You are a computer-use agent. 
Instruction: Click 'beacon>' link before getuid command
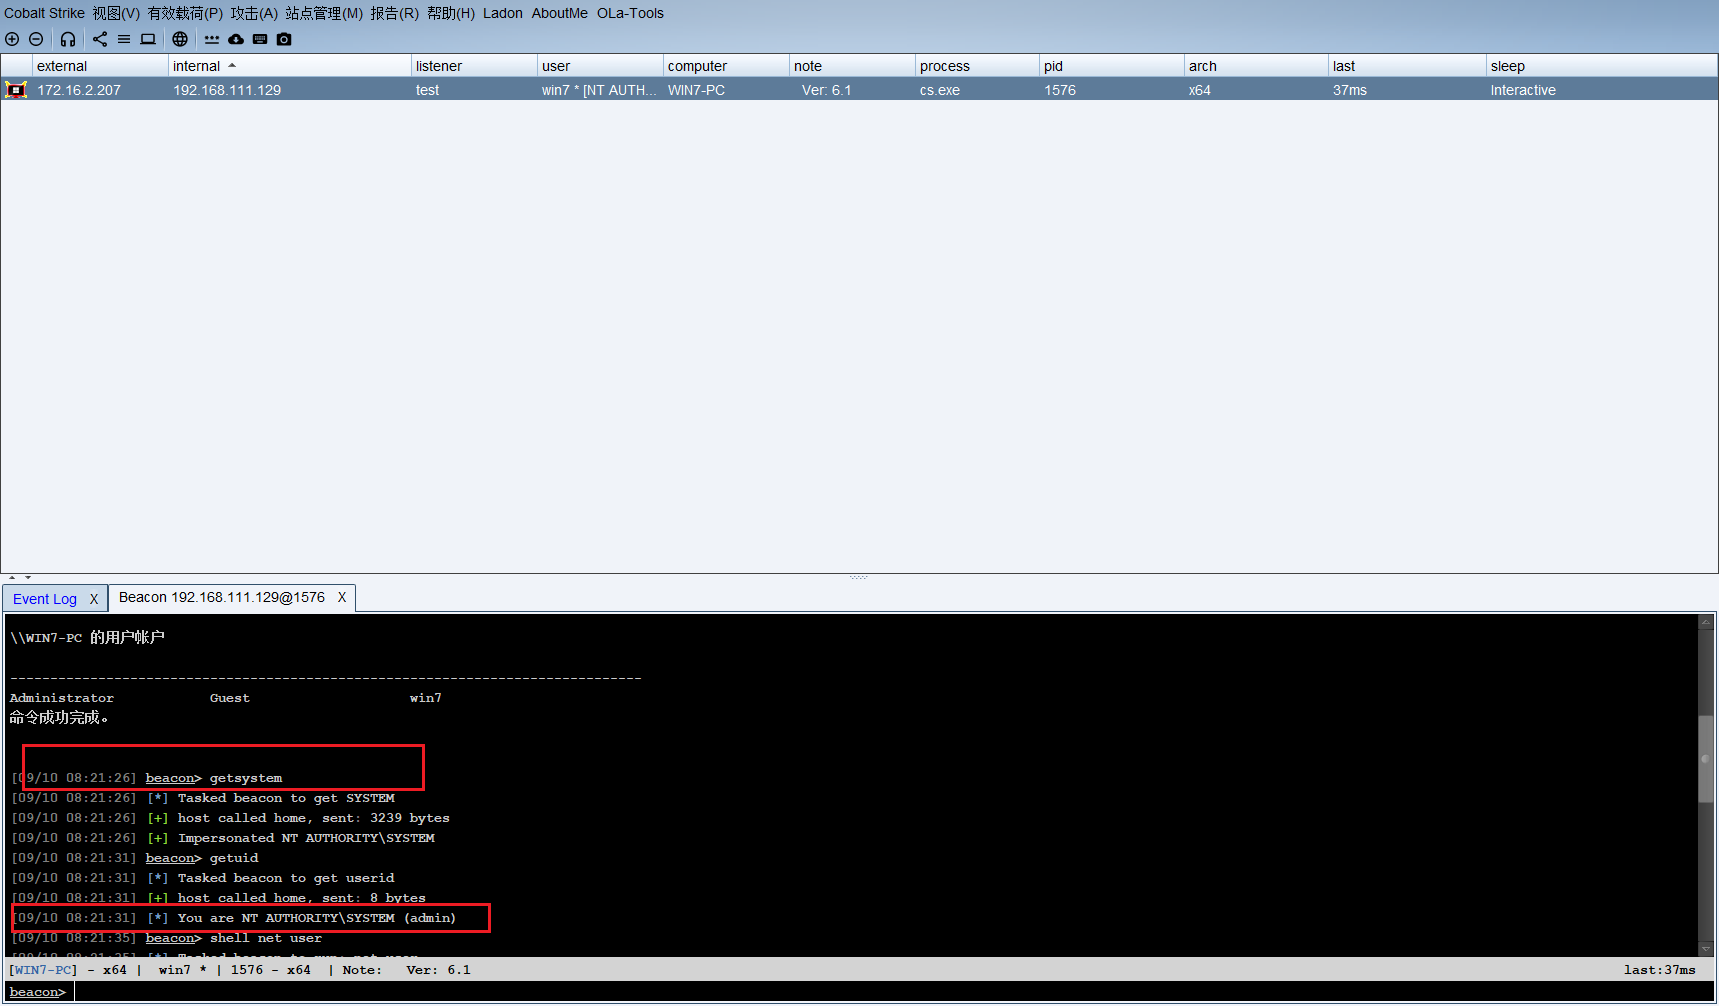173,858
